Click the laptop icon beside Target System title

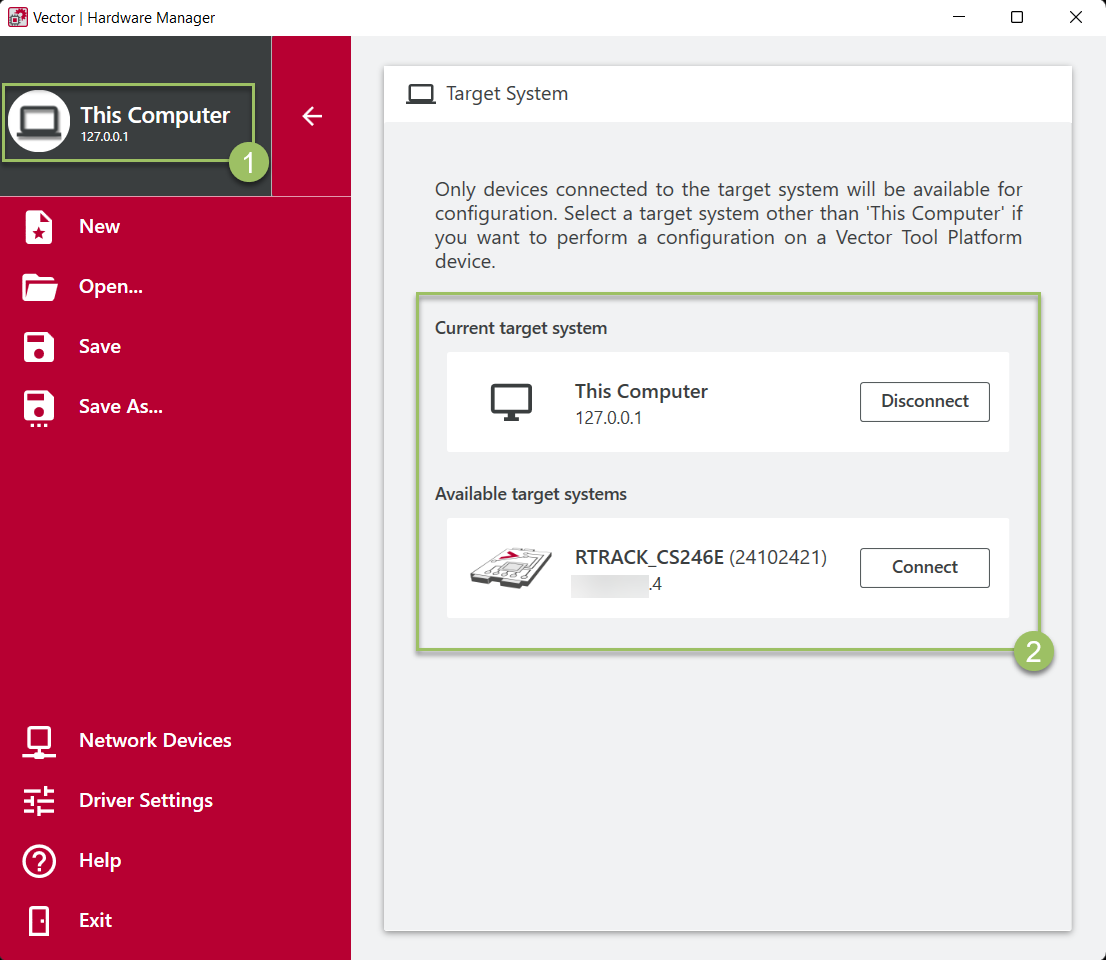pyautogui.click(x=421, y=94)
